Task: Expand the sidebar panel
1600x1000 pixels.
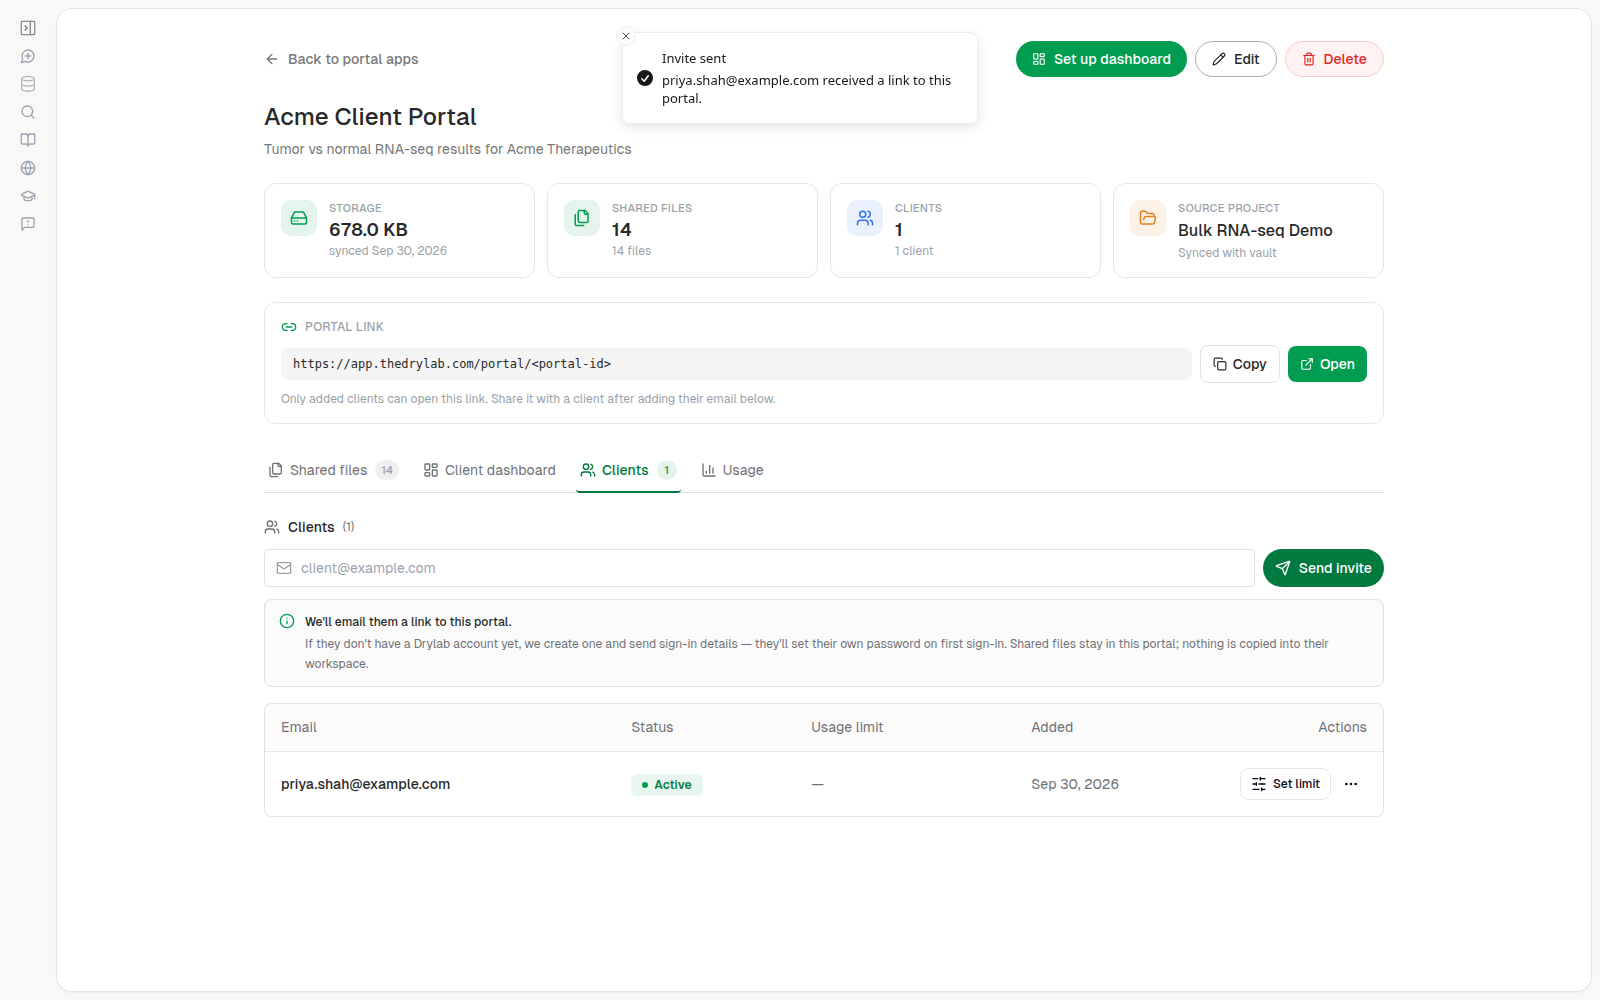Action: click(28, 28)
